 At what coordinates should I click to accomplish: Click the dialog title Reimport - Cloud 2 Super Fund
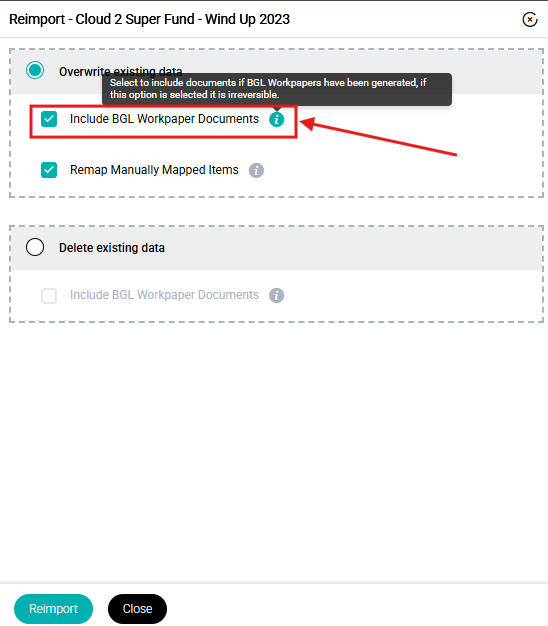(149, 20)
